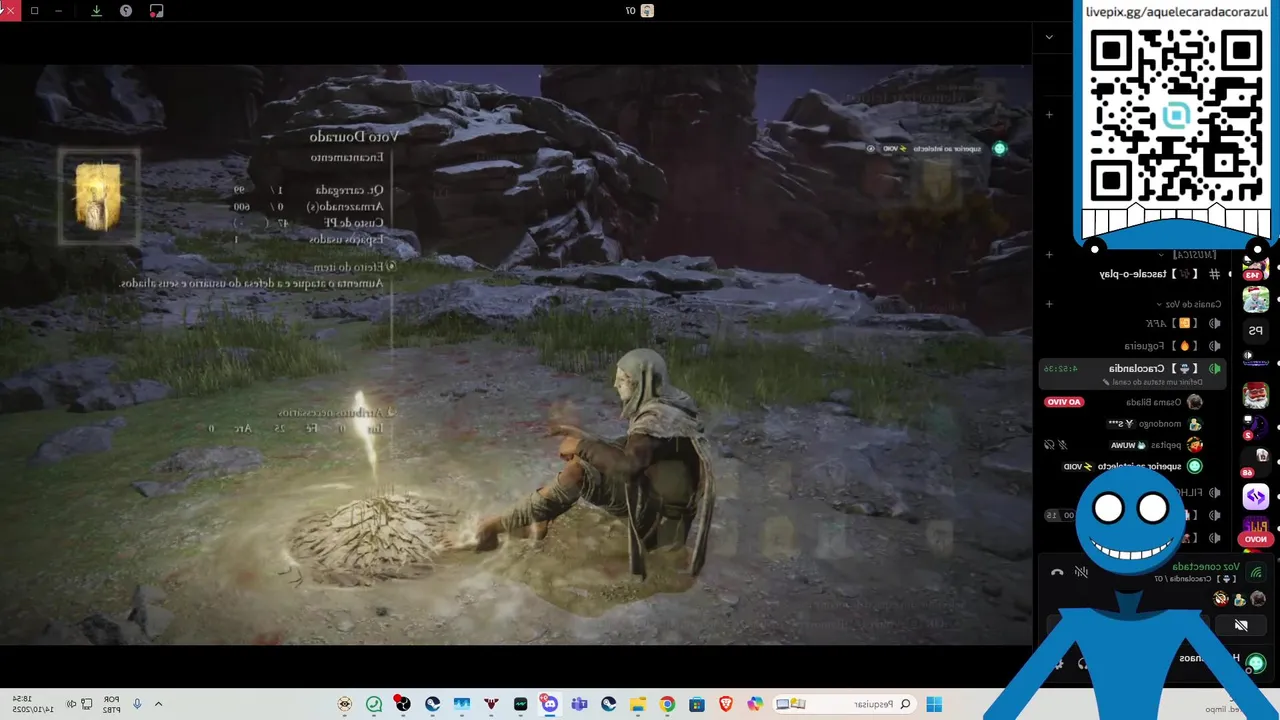Turn on camera in voice panel
The height and width of the screenshot is (720, 1280).
click(1241, 625)
